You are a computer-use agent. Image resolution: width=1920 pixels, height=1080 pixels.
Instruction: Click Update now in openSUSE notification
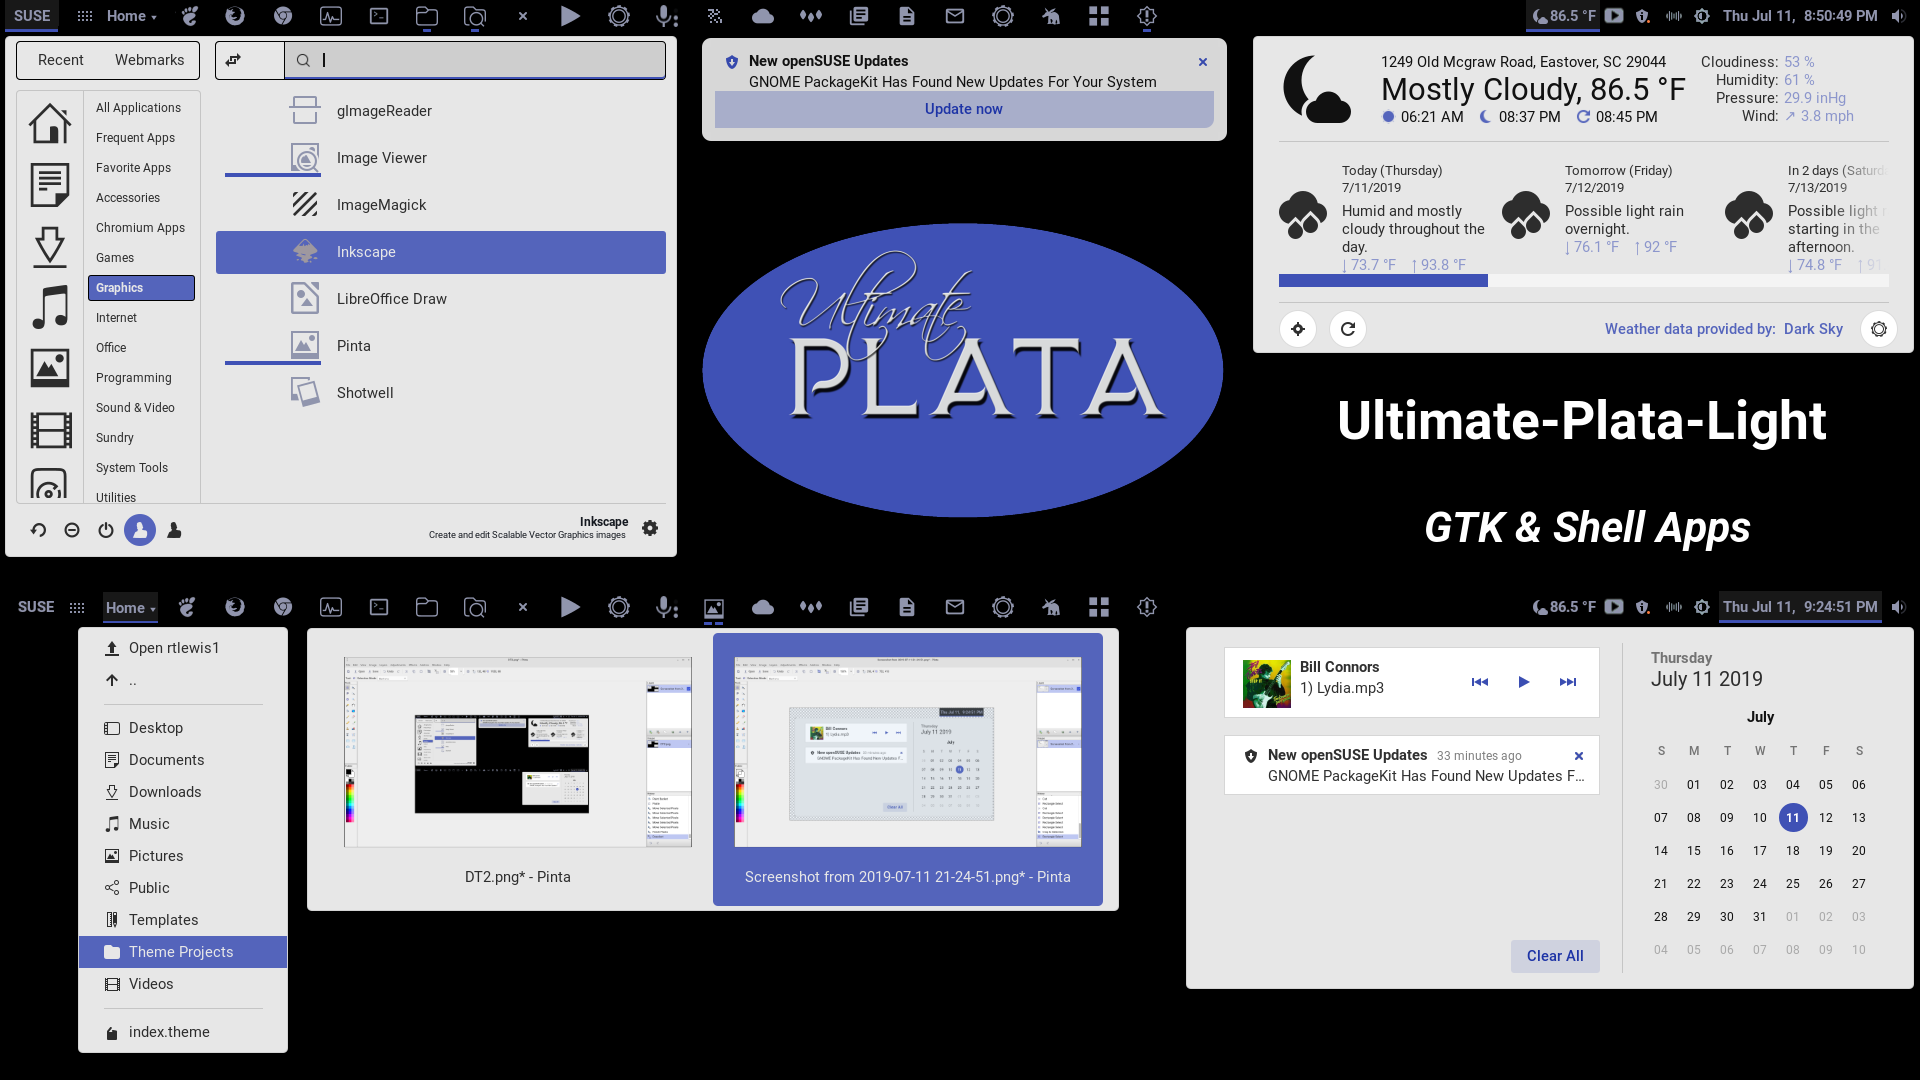(x=964, y=109)
